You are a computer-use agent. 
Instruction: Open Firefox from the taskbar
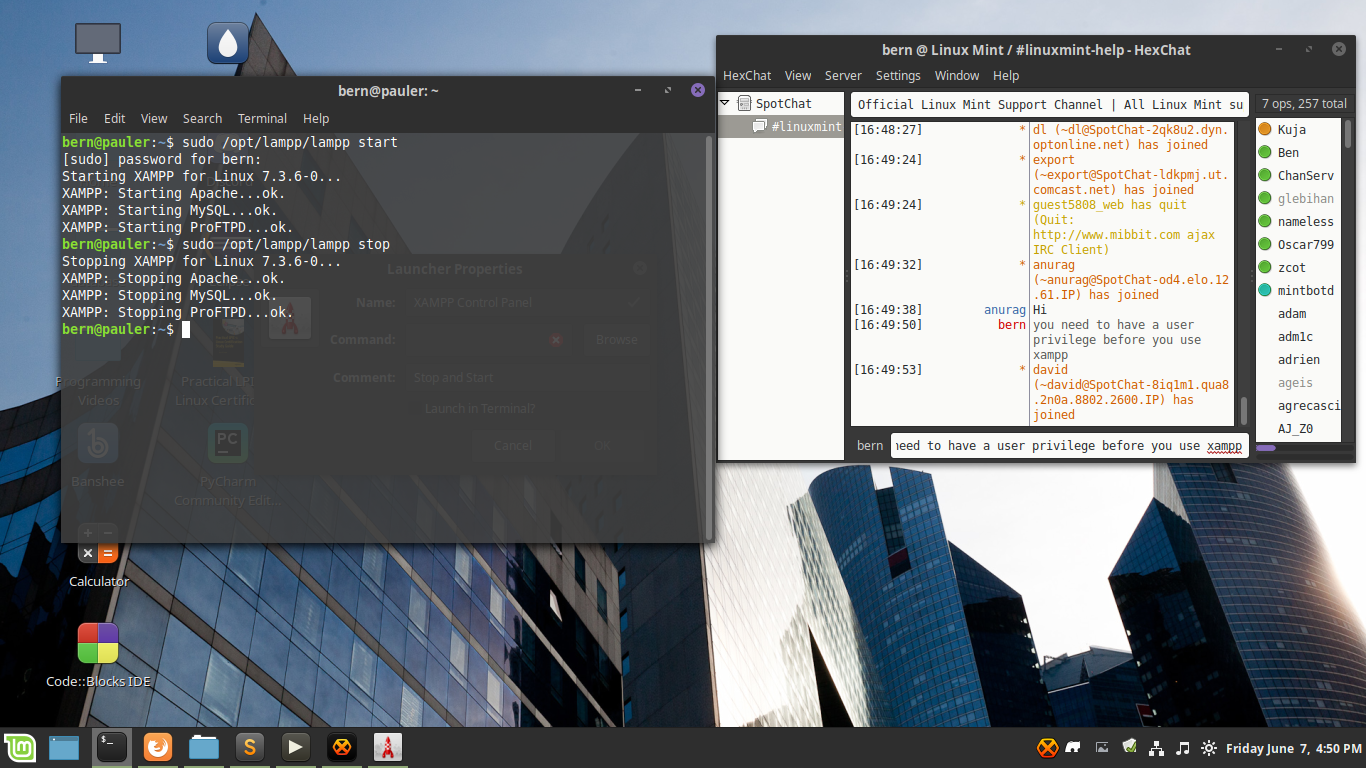pyautogui.click(x=158, y=747)
